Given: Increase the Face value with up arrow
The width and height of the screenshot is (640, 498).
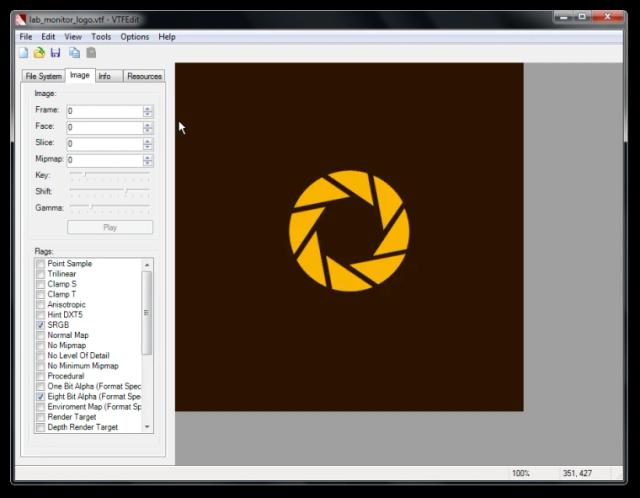Looking at the screenshot, I should (148, 124).
